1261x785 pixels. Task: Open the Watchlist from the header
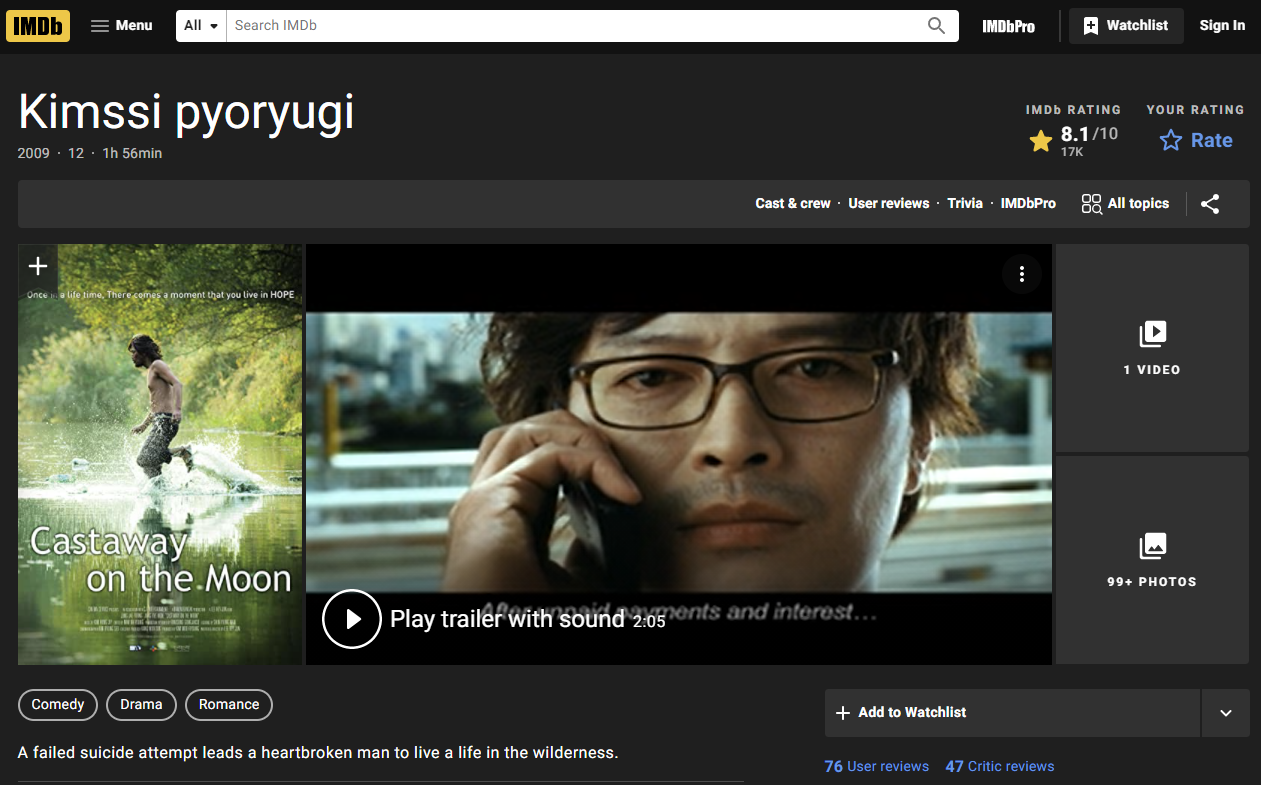click(x=1126, y=25)
